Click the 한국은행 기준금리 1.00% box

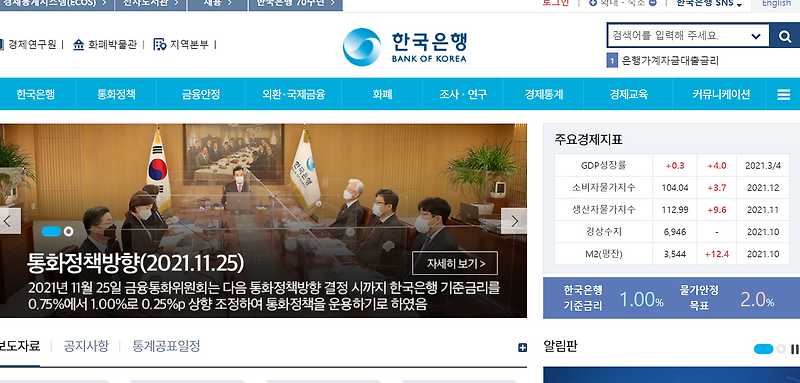pos(612,298)
